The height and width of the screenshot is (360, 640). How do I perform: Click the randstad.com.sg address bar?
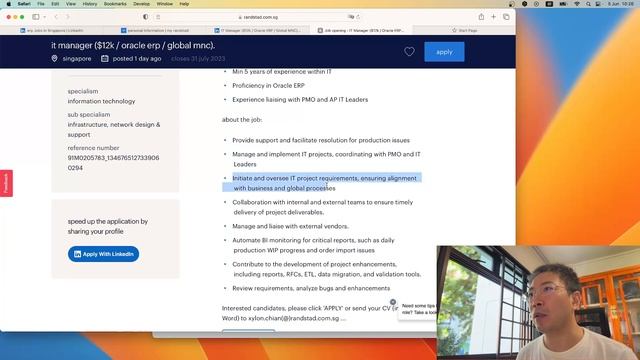(x=258, y=17)
